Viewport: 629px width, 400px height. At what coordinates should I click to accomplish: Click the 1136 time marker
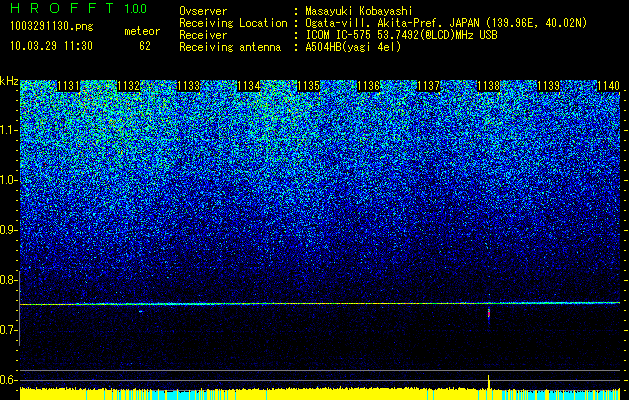(369, 86)
